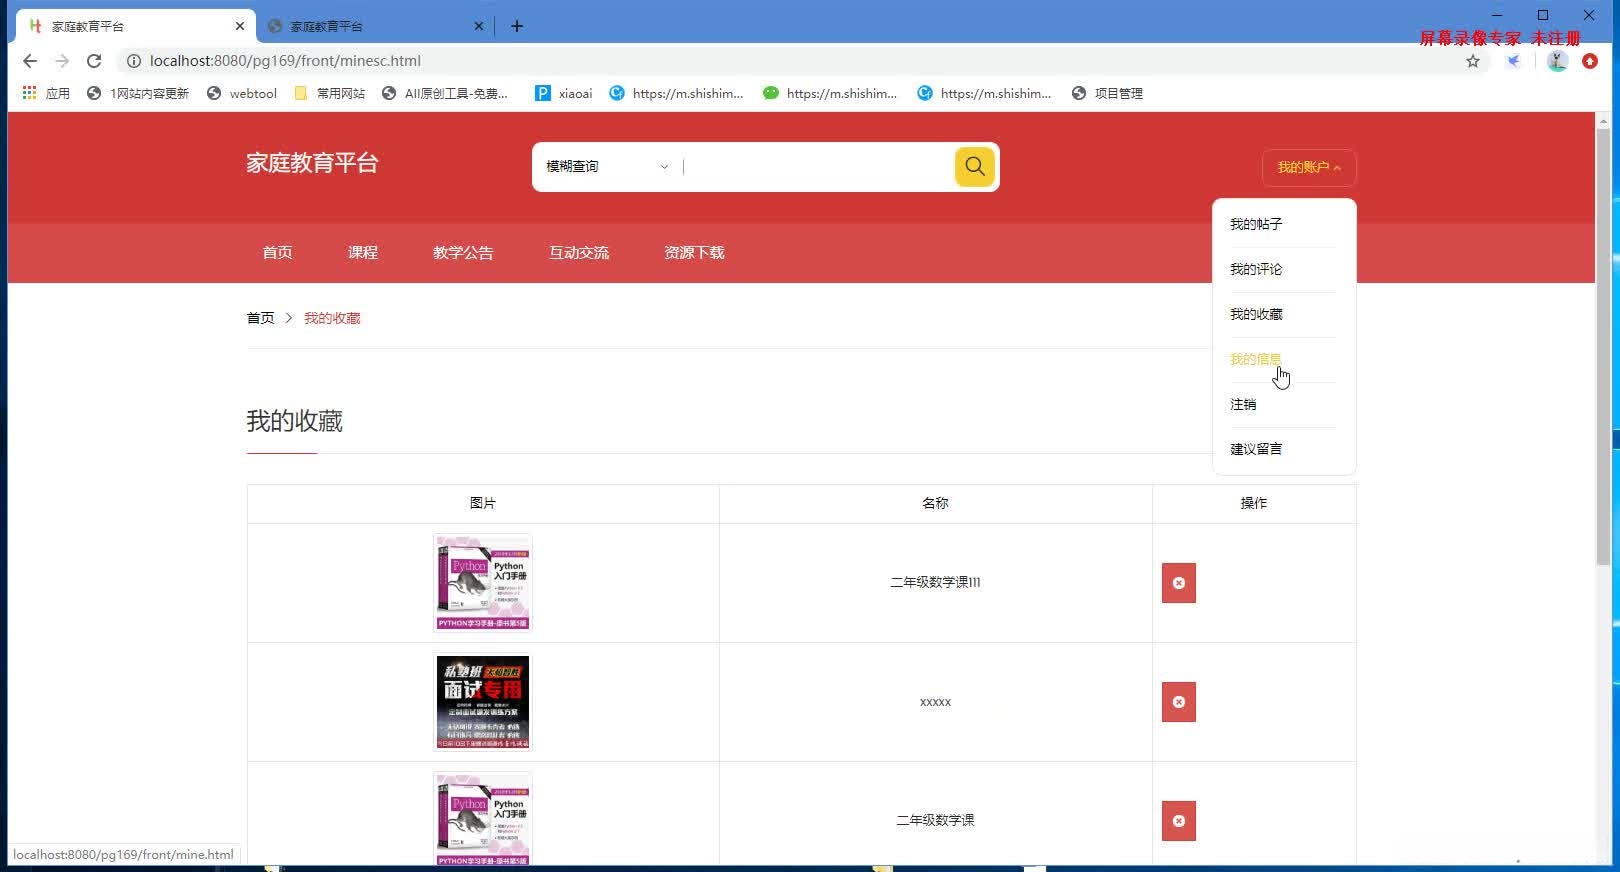Screen dimensions: 1620x872
Task: Open 建议留言 from account menu
Action: click(1256, 449)
